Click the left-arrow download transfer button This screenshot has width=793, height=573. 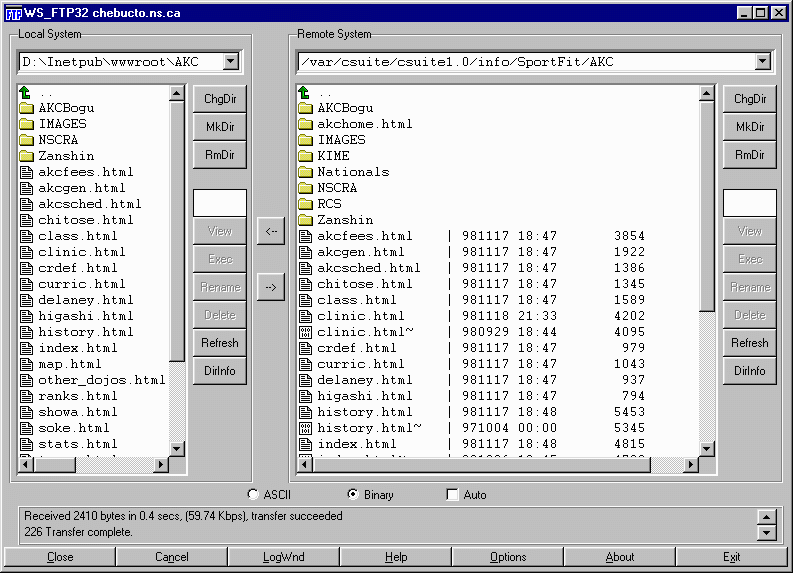click(271, 231)
